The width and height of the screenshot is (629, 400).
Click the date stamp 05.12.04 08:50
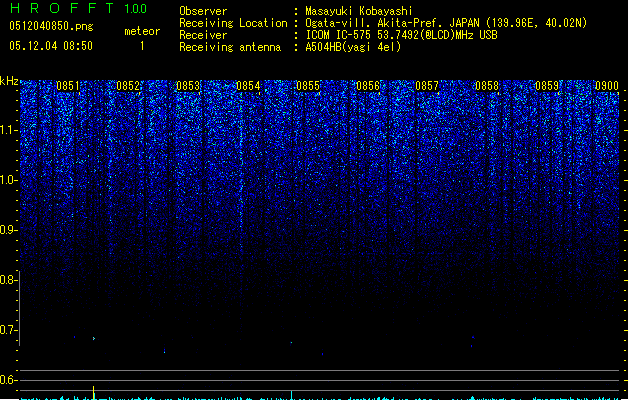[51, 46]
